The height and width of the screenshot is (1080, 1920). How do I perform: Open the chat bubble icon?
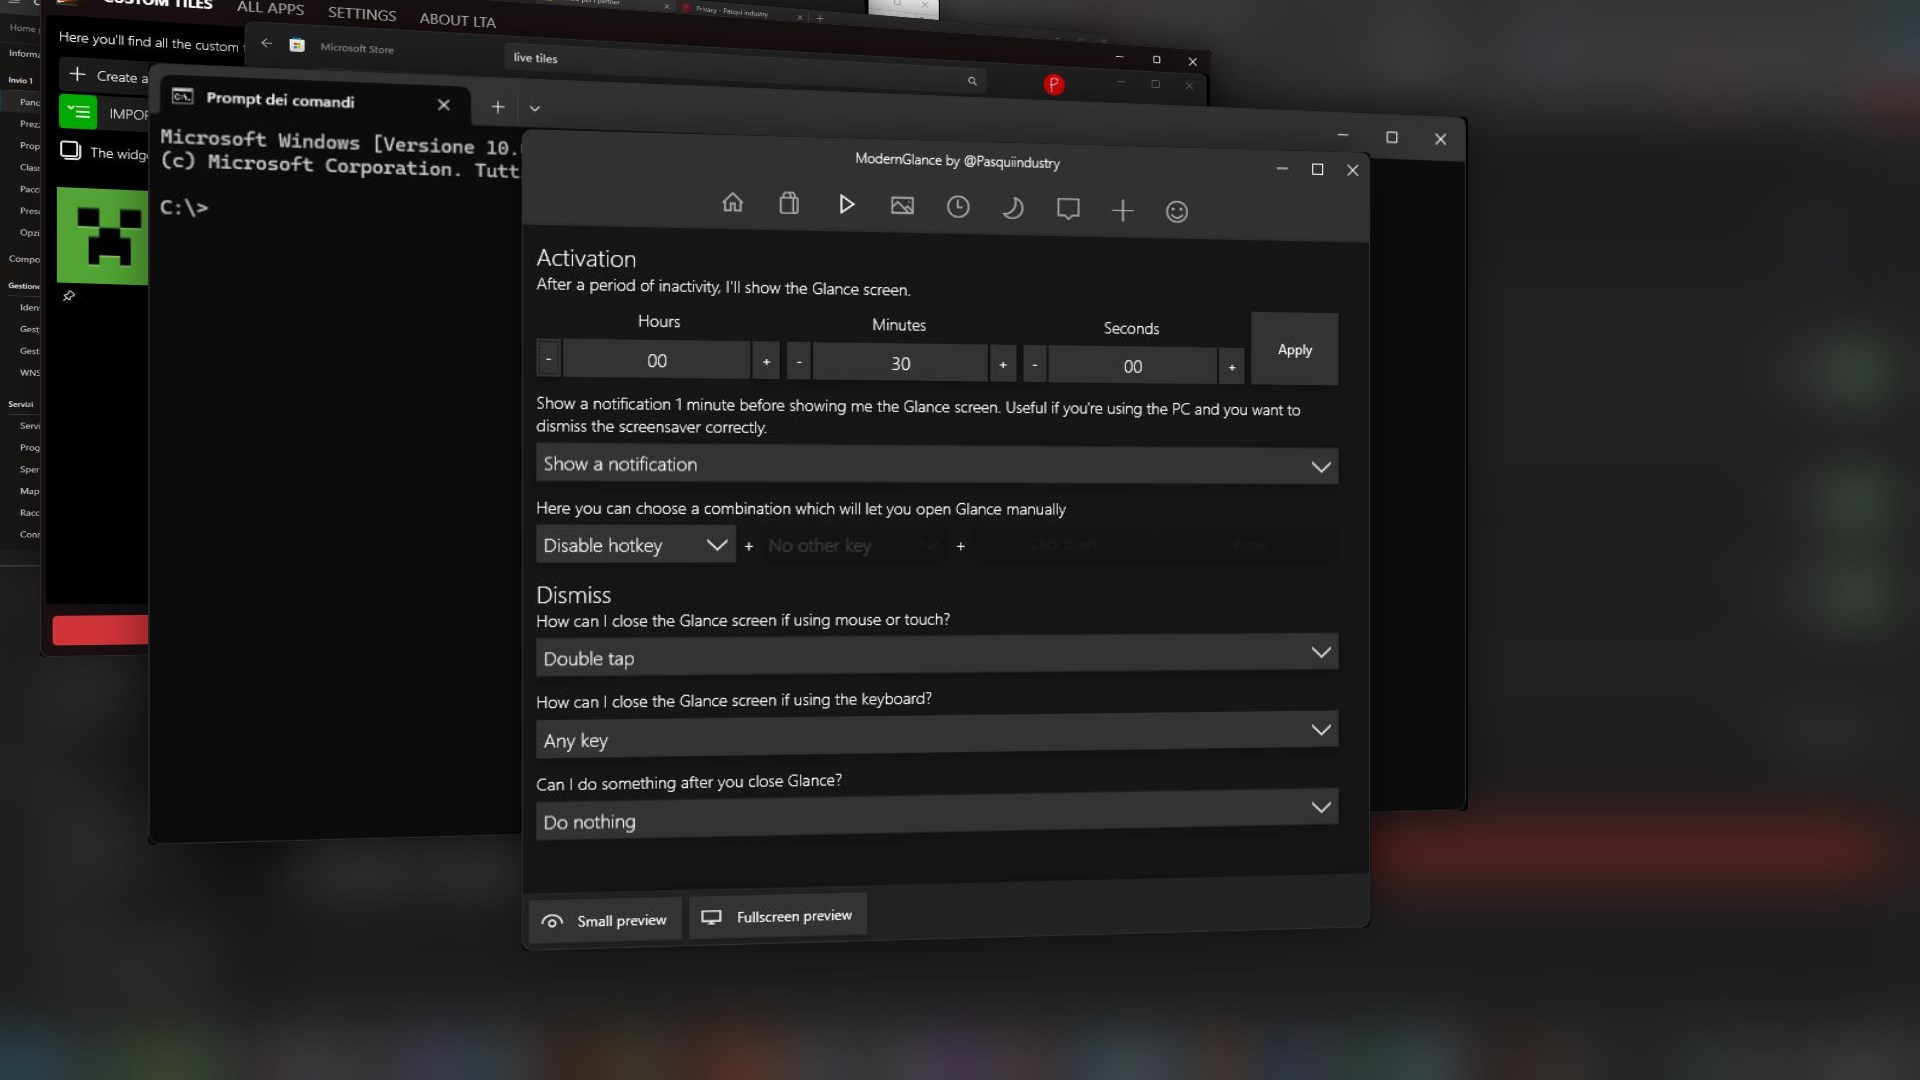click(1068, 209)
